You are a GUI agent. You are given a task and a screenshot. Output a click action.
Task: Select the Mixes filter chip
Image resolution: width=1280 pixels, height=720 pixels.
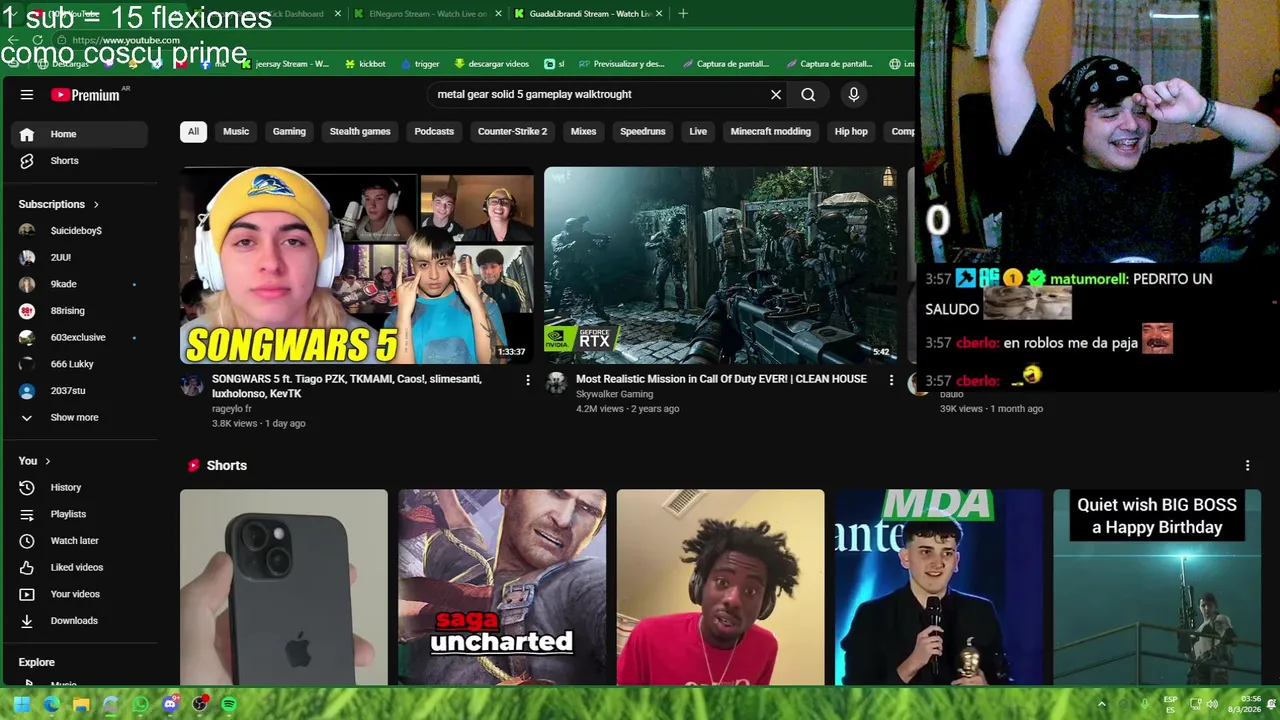tap(583, 132)
